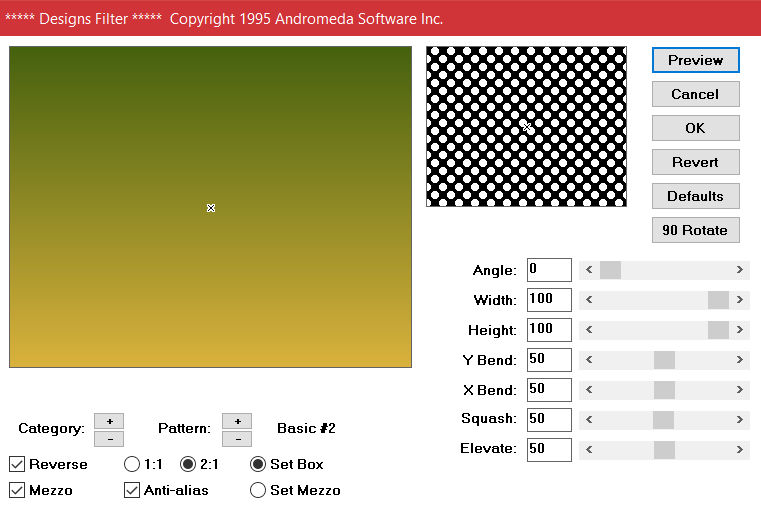Viewport: 761px width, 509px height.
Task: Click the Category plus button
Action: pos(109,421)
